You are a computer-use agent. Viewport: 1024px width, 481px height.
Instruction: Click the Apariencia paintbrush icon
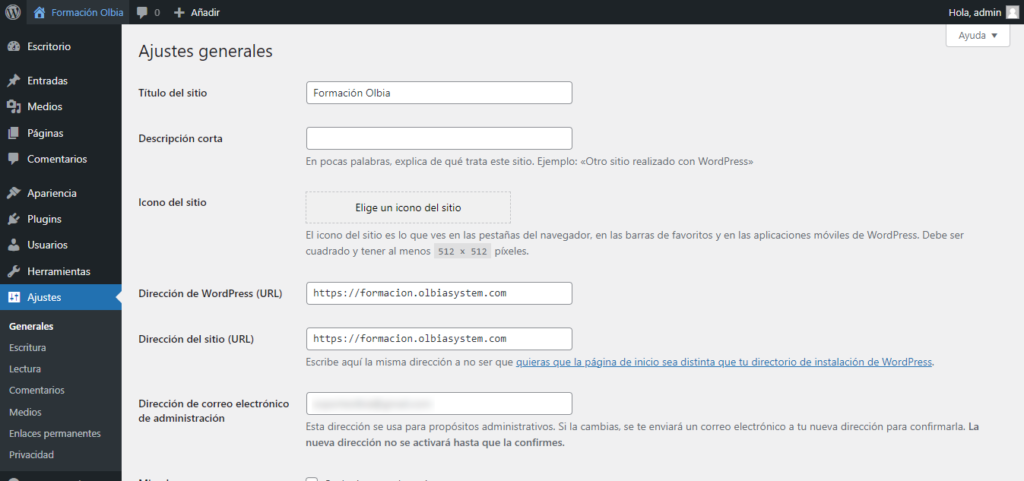coord(13,193)
